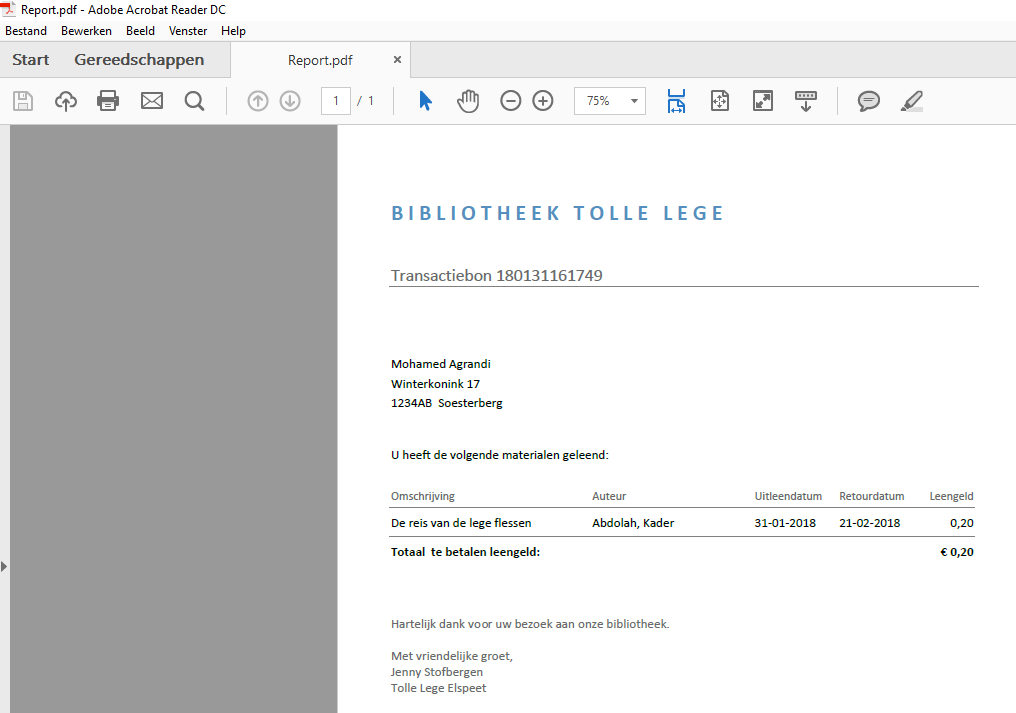Zoom out with the minus button
The height and width of the screenshot is (713, 1016).
click(x=511, y=101)
